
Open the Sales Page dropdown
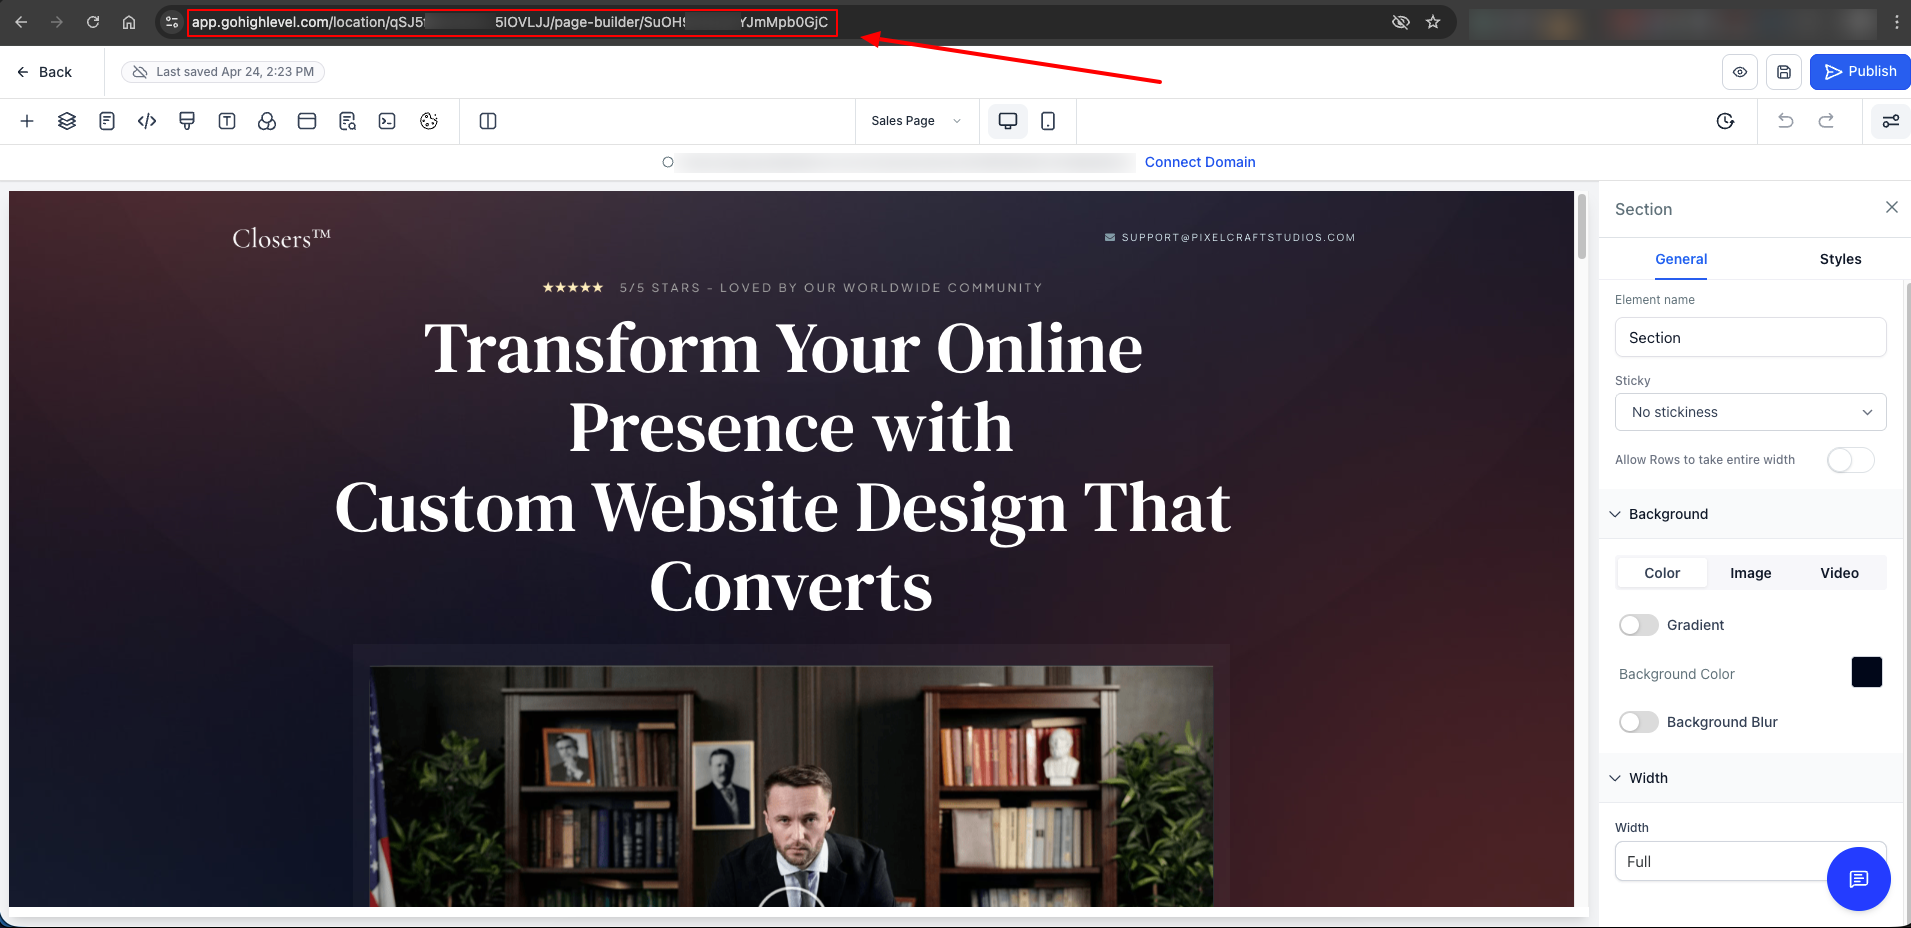[915, 121]
